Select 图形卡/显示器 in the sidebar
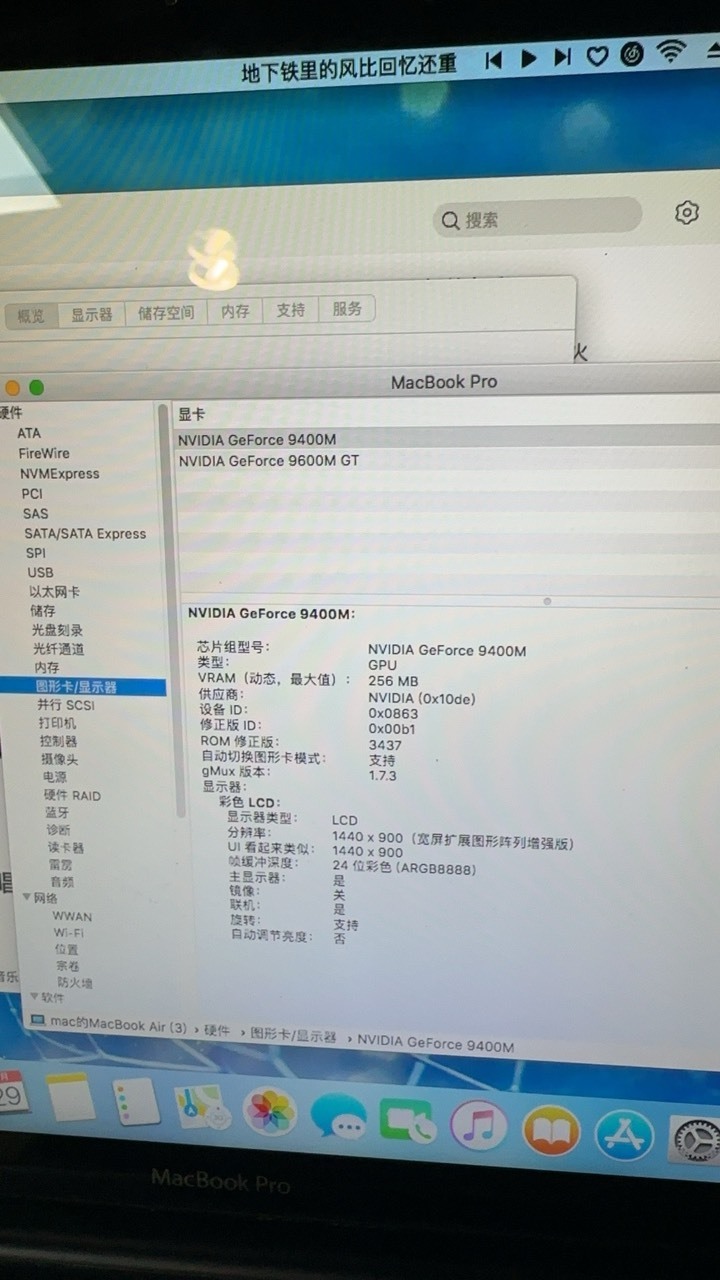This screenshot has height=1280, width=720. (x=83, y=687)
